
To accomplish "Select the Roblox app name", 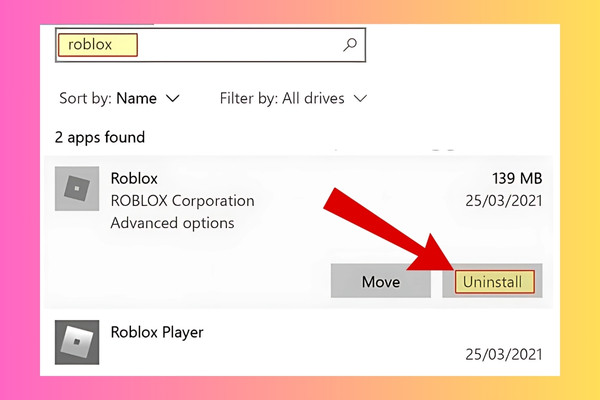I will 134,178.
